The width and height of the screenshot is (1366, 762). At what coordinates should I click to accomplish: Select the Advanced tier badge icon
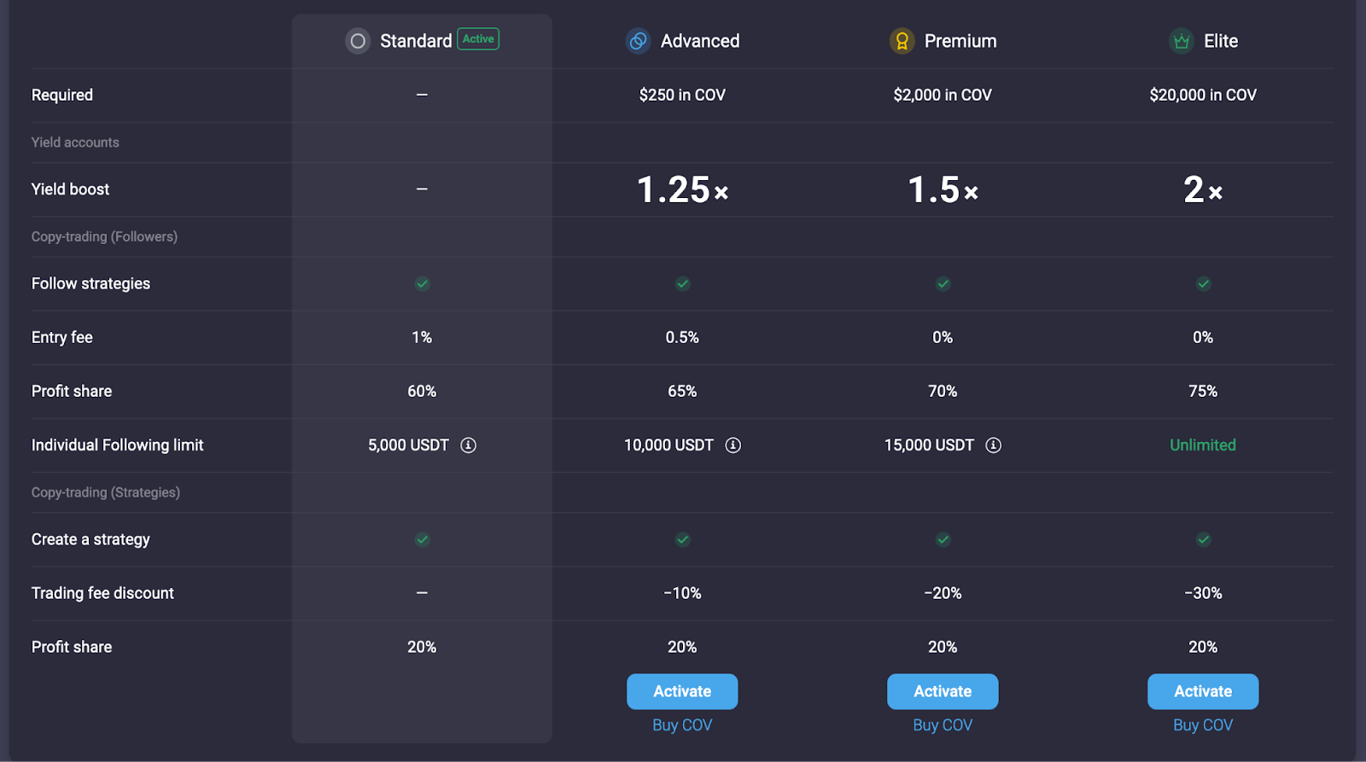tap(638, 41)
